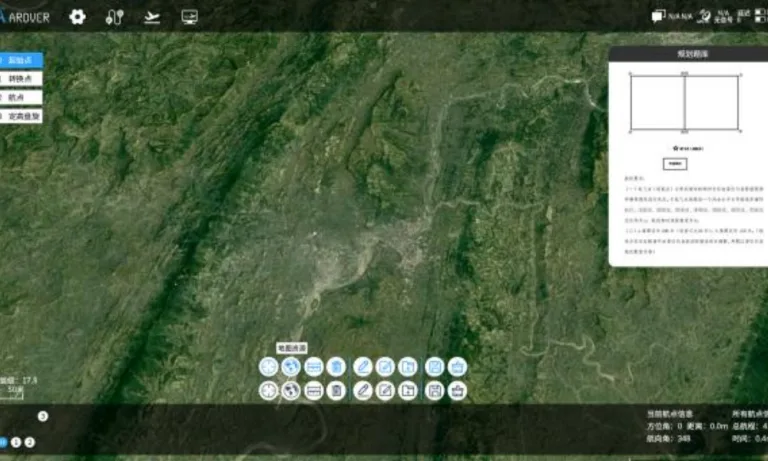Click the airplane landing icon in top bar
768x461 pixels.
tap(152, 17)
